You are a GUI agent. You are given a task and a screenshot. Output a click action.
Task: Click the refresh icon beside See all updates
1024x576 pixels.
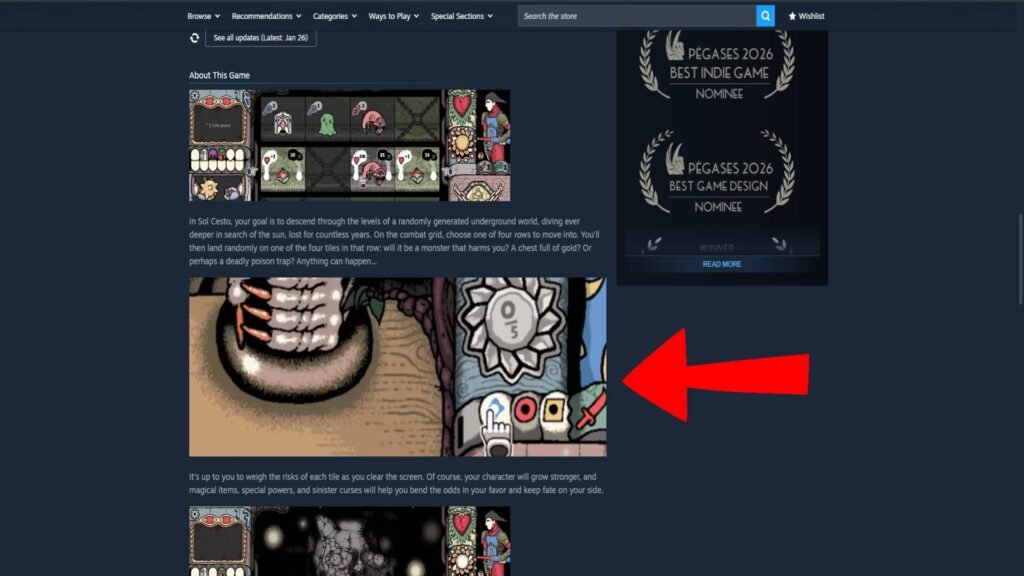tap(194, 38)
